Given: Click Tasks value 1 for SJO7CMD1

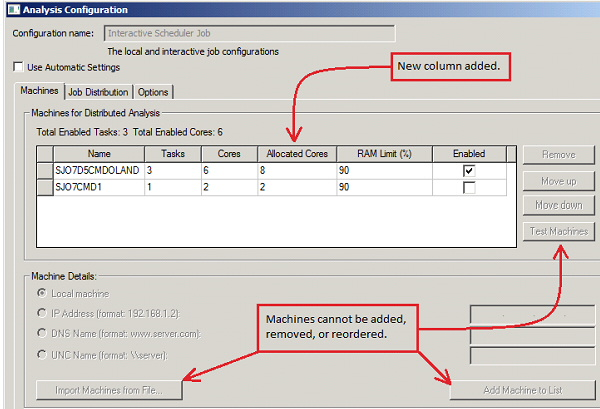Looking at the screenshot, I should pos(173,187).
